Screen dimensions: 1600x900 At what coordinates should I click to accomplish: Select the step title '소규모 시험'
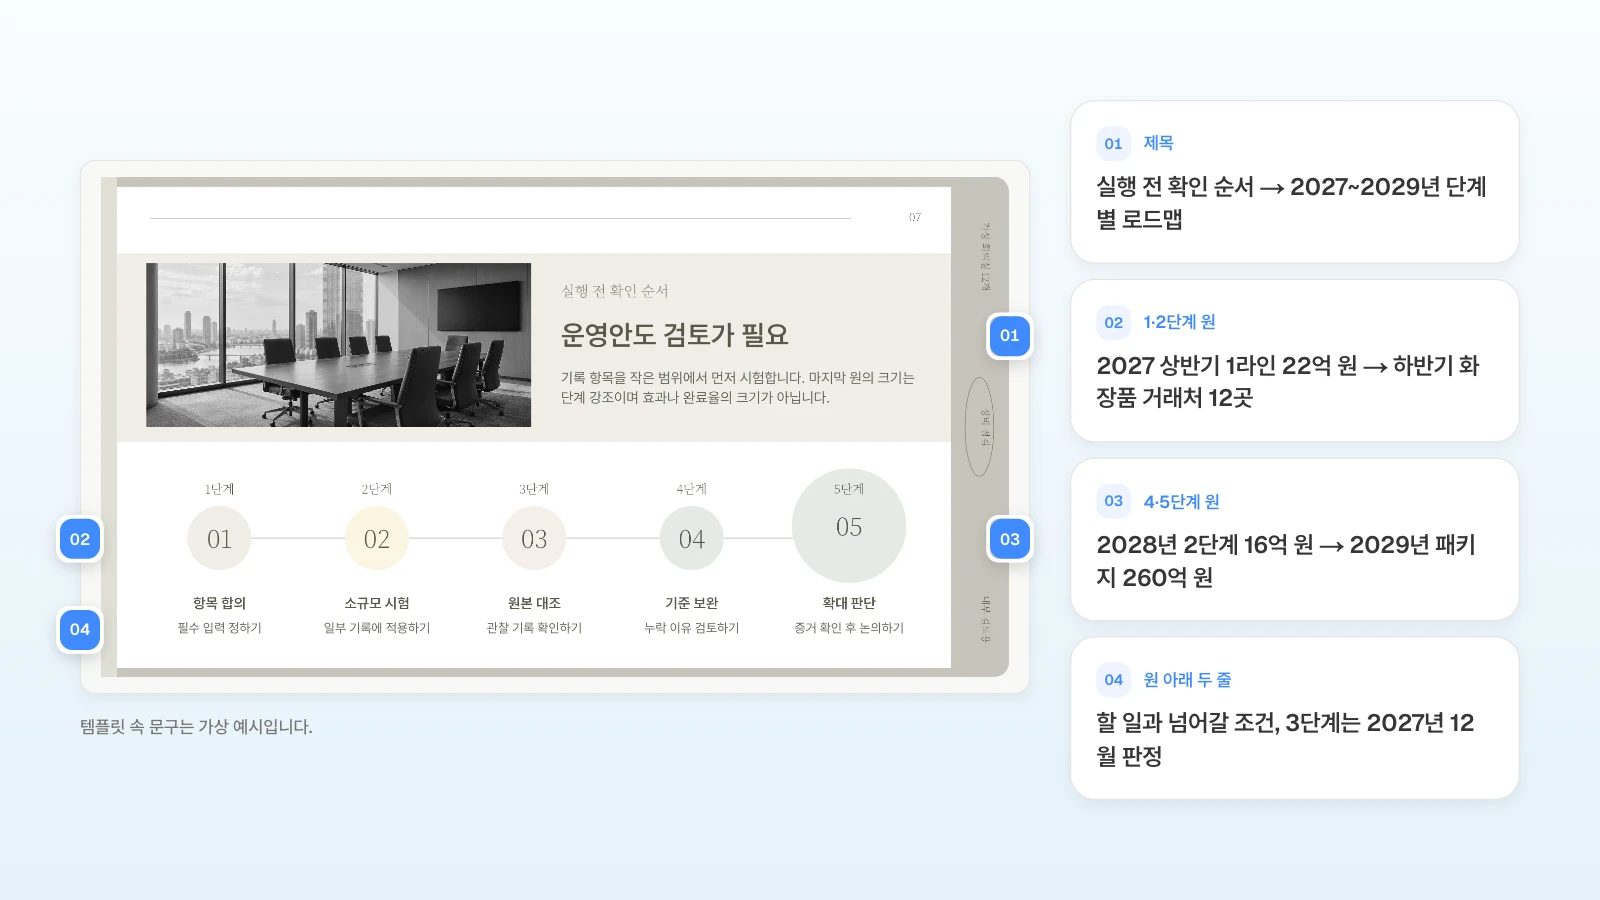(x=377, y=603)
